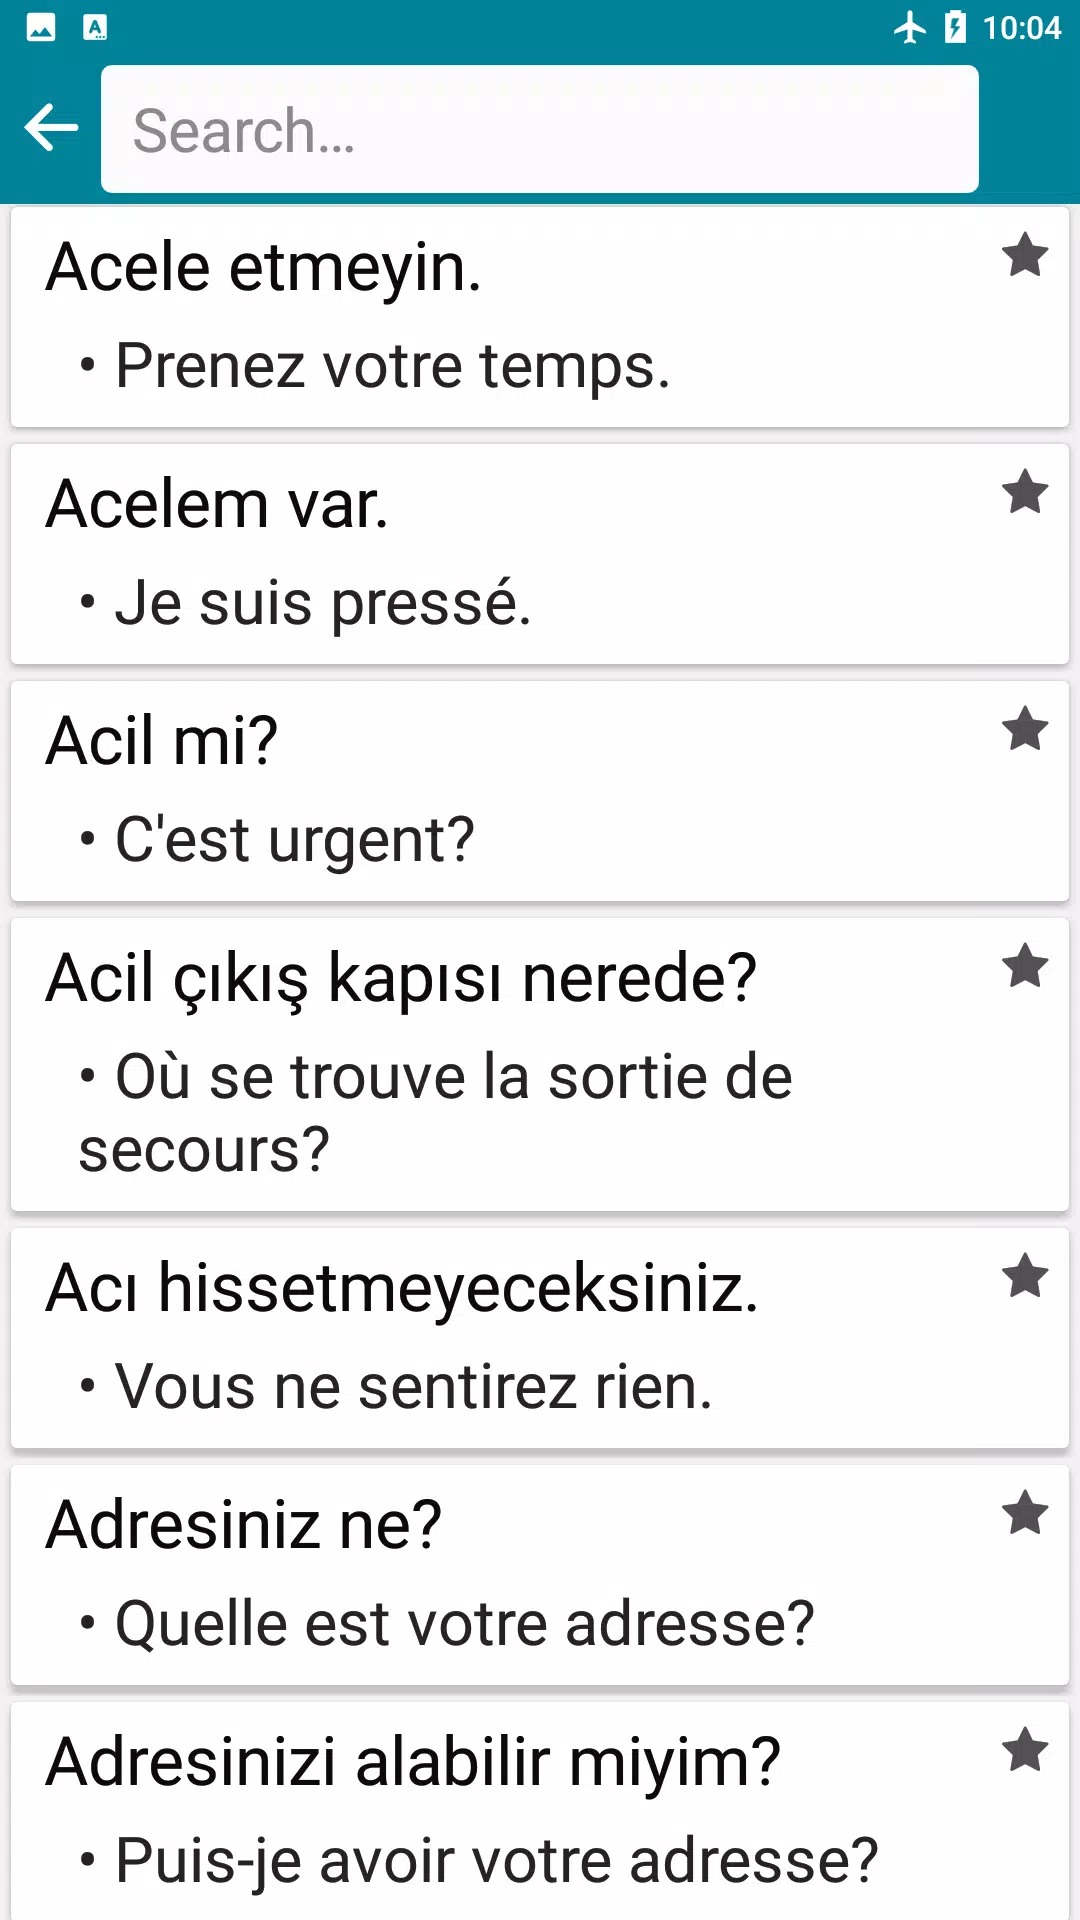Screen dimensions: 1080x1920
Task: Favorite the "Acelem var." phrase
Action: click(1025, 493)
